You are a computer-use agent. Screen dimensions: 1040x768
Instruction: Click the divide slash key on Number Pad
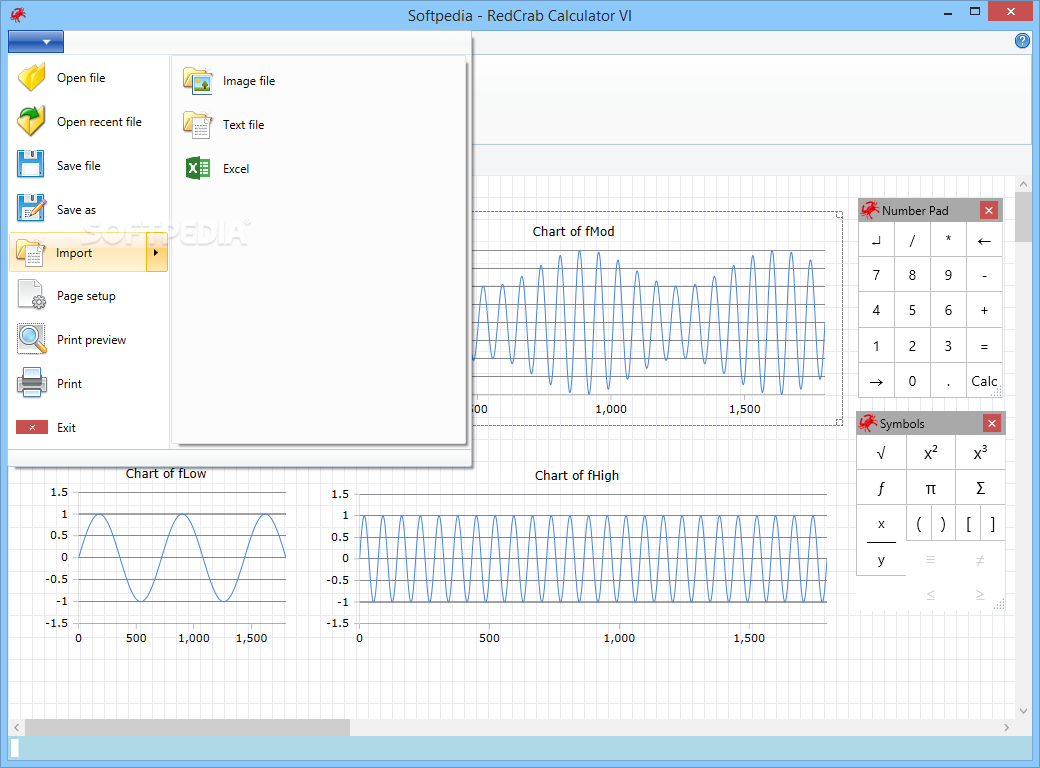pyautogui.click(x=912, y=241)
